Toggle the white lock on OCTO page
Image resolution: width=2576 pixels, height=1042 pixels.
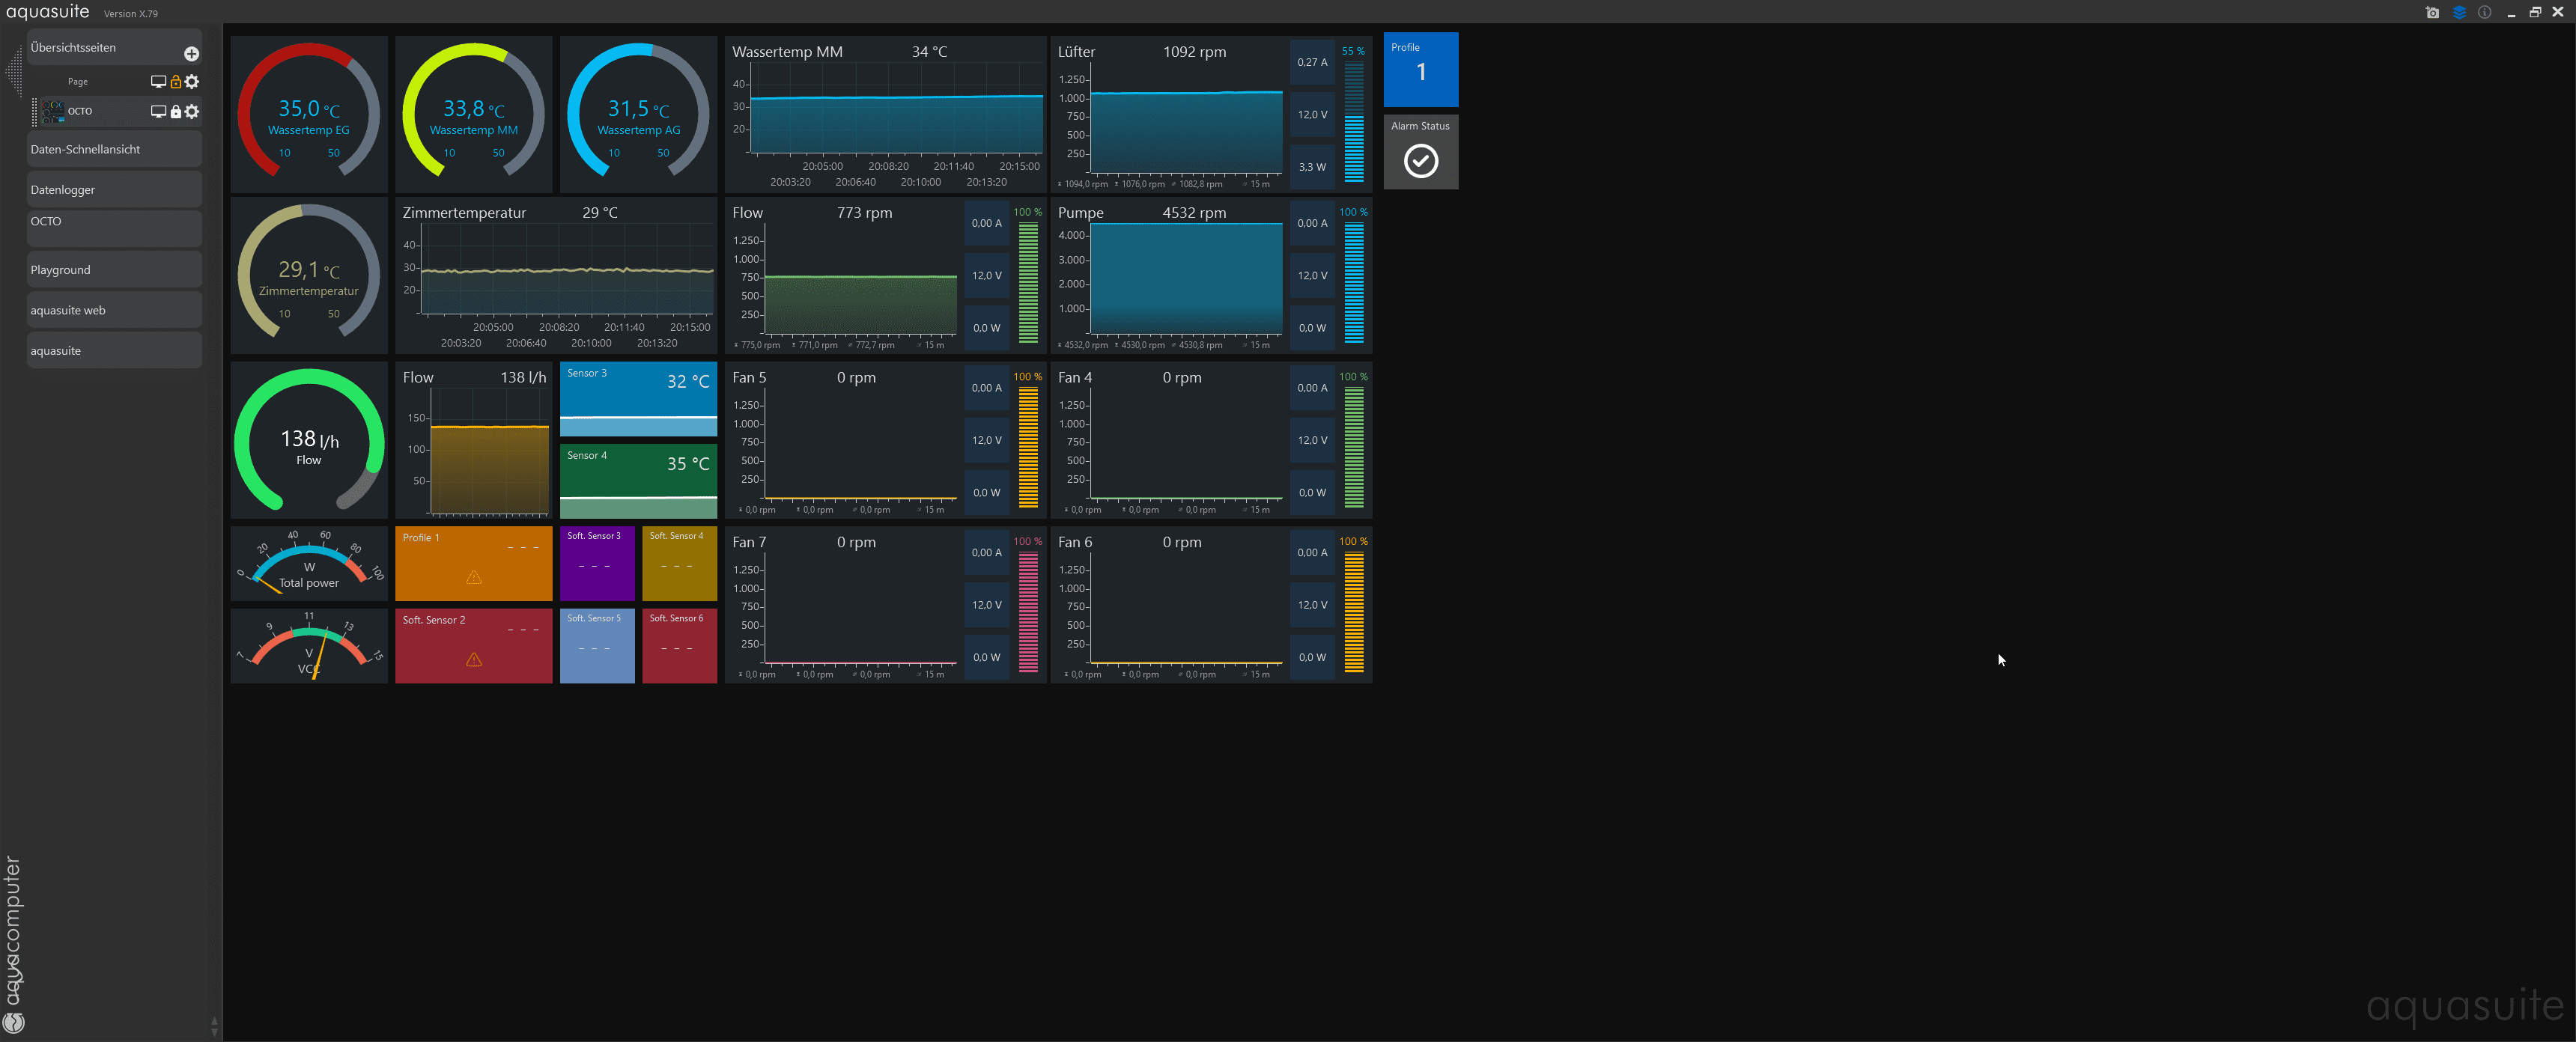pos(176,112)
